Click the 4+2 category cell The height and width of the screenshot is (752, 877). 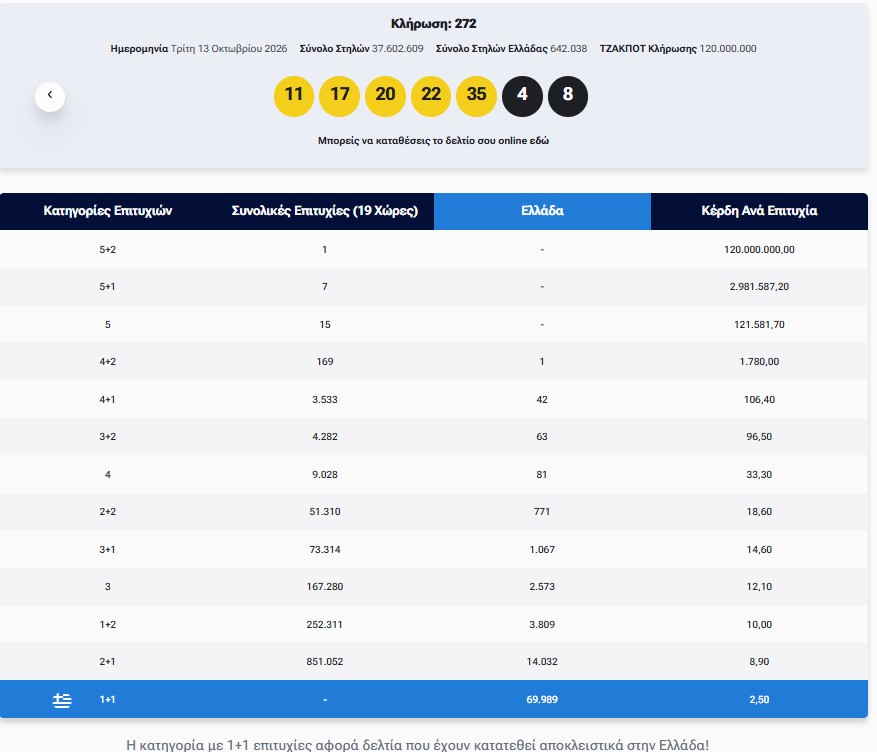point(108,361)
